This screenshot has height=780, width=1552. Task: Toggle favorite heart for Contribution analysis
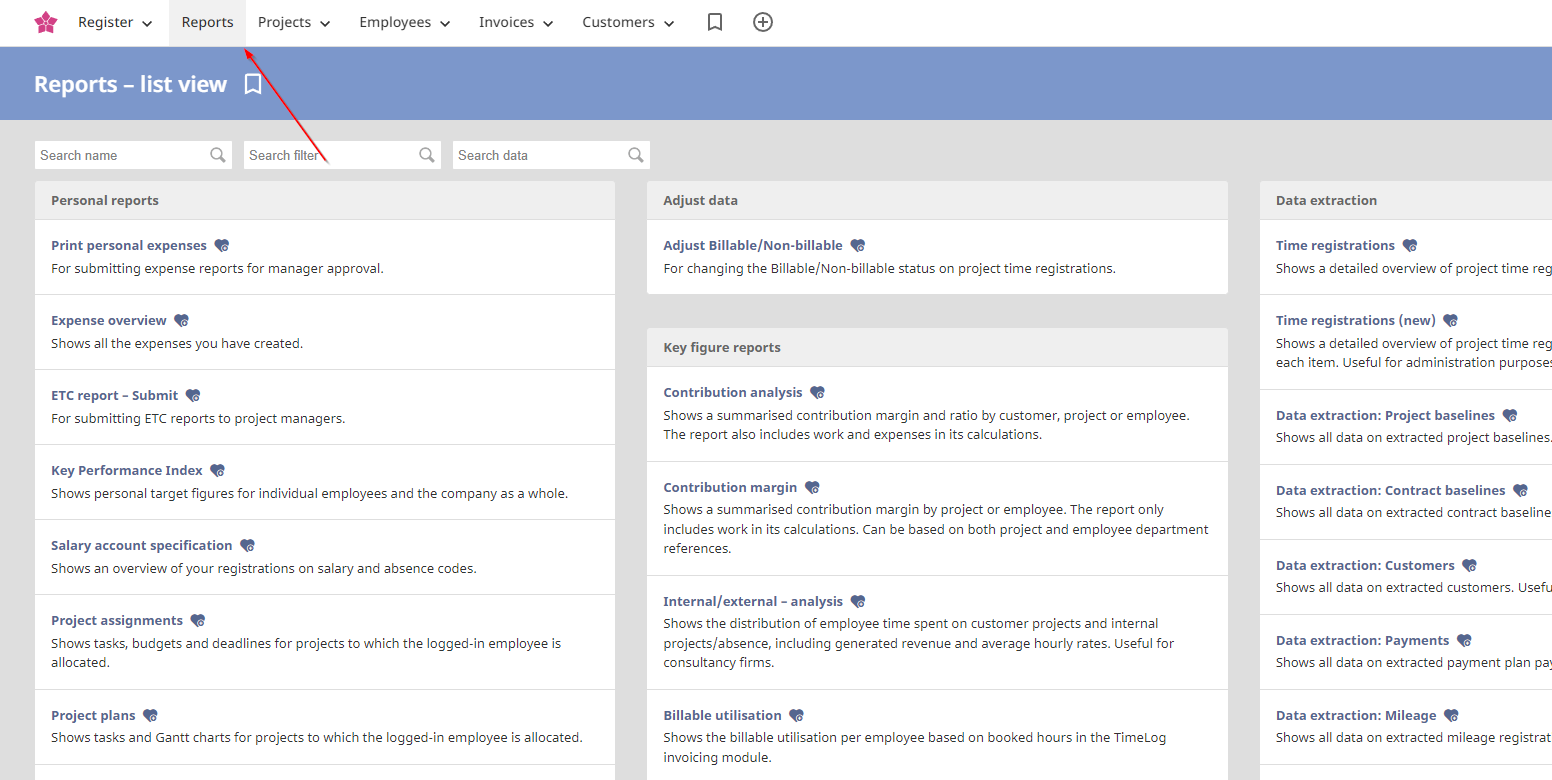(x=817, y=393)
